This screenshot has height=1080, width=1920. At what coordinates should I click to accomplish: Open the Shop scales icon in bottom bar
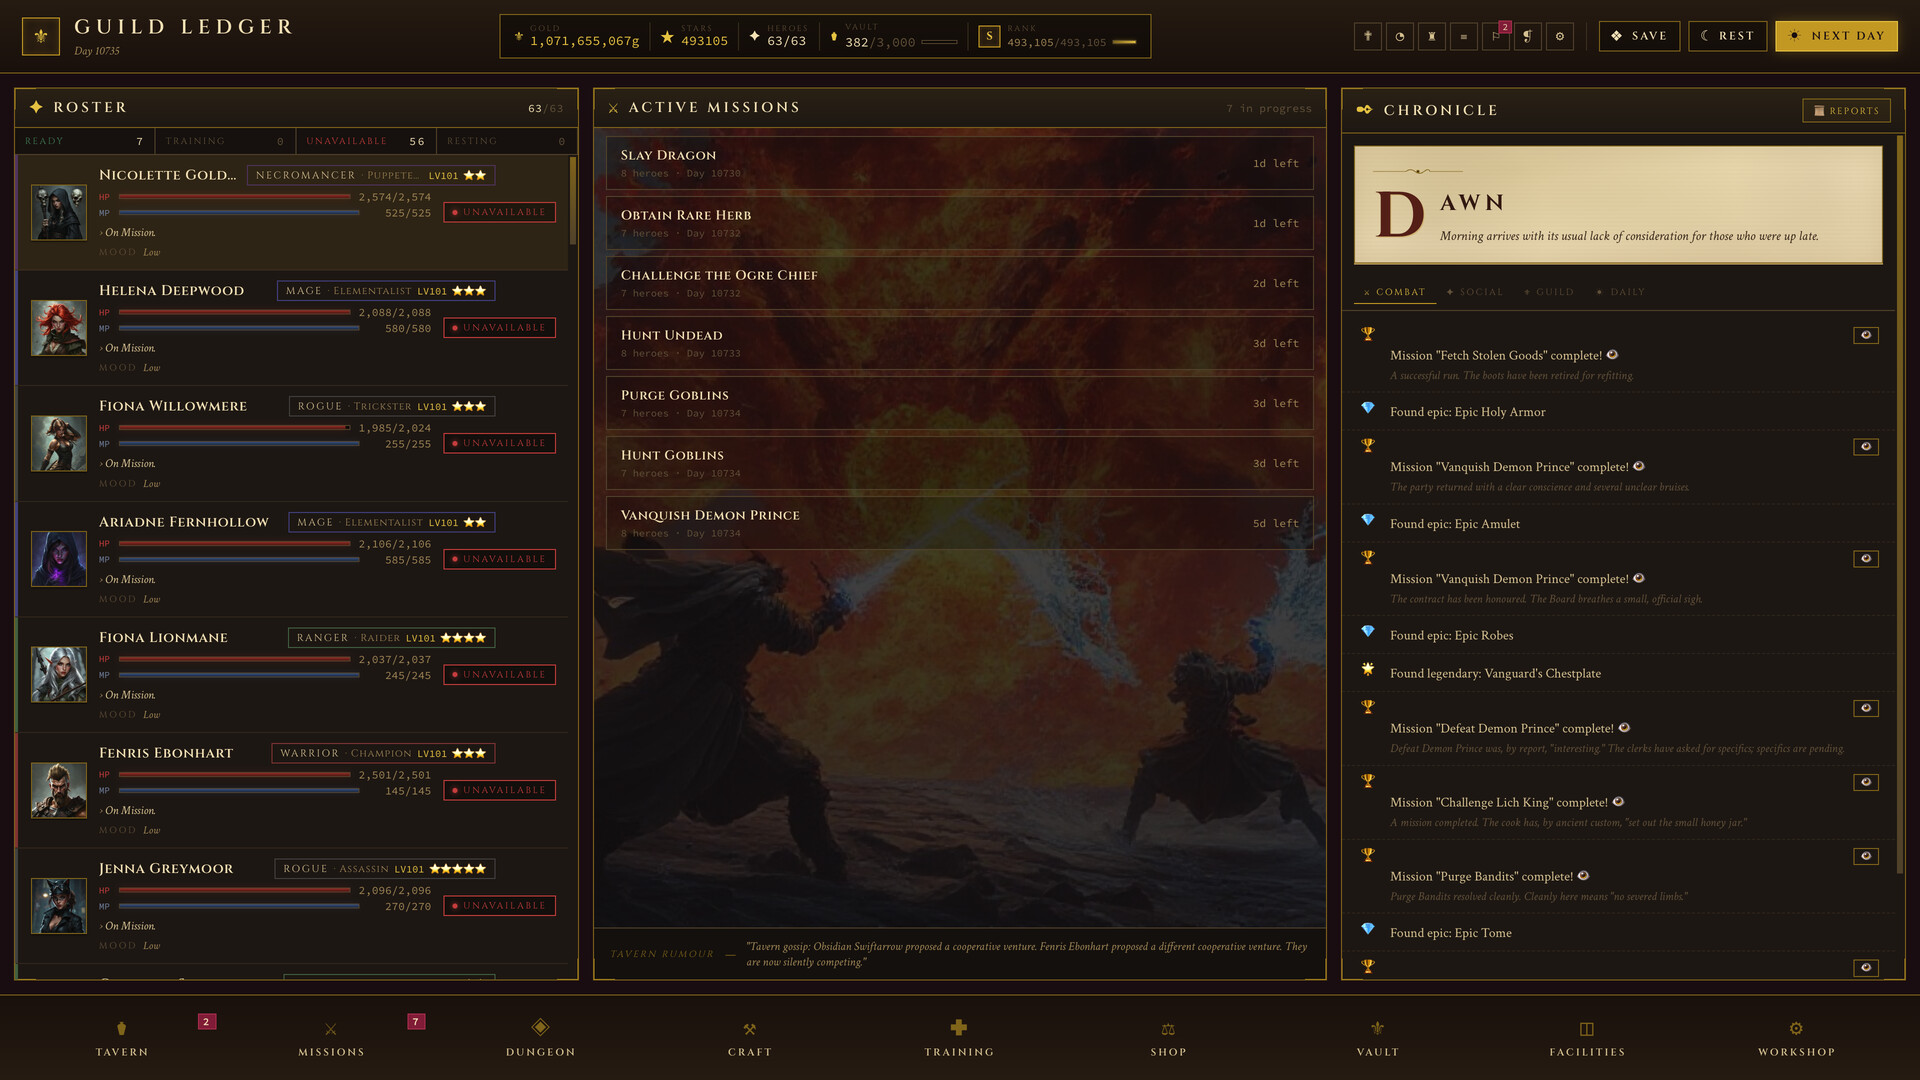[x=1168, y=1028]
